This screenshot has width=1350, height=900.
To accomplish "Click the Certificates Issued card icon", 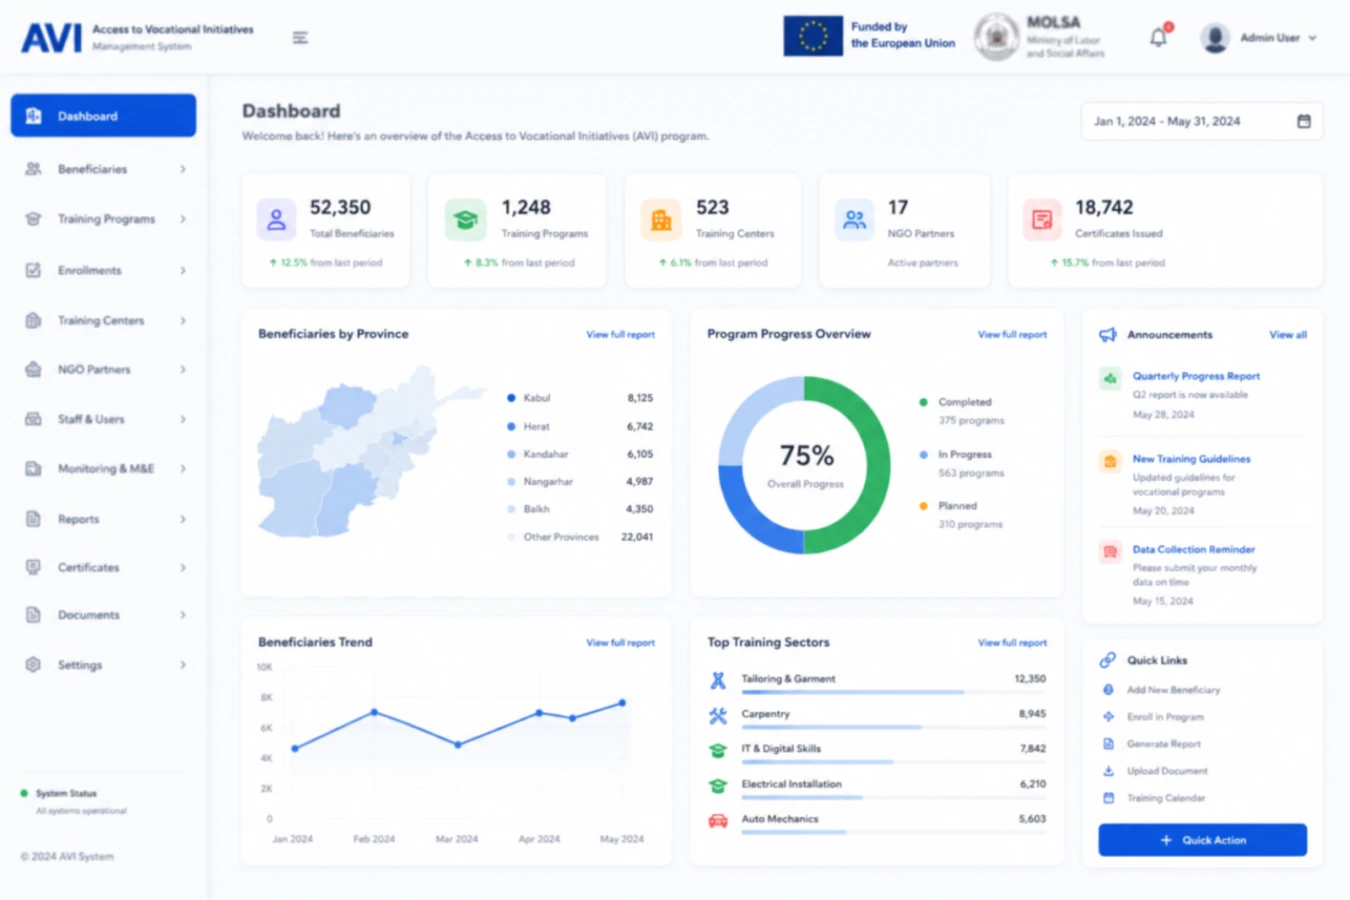I will point(1042,220).
